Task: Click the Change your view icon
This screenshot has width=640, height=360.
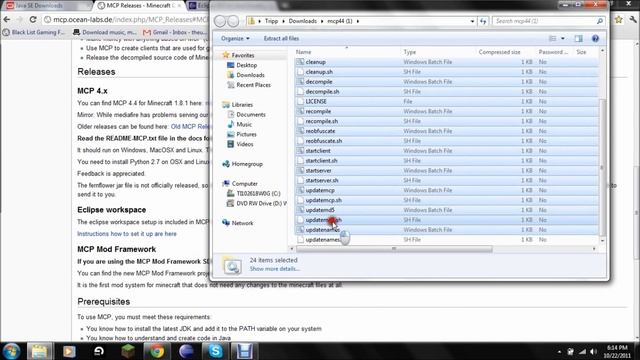Action: [553, 38]
